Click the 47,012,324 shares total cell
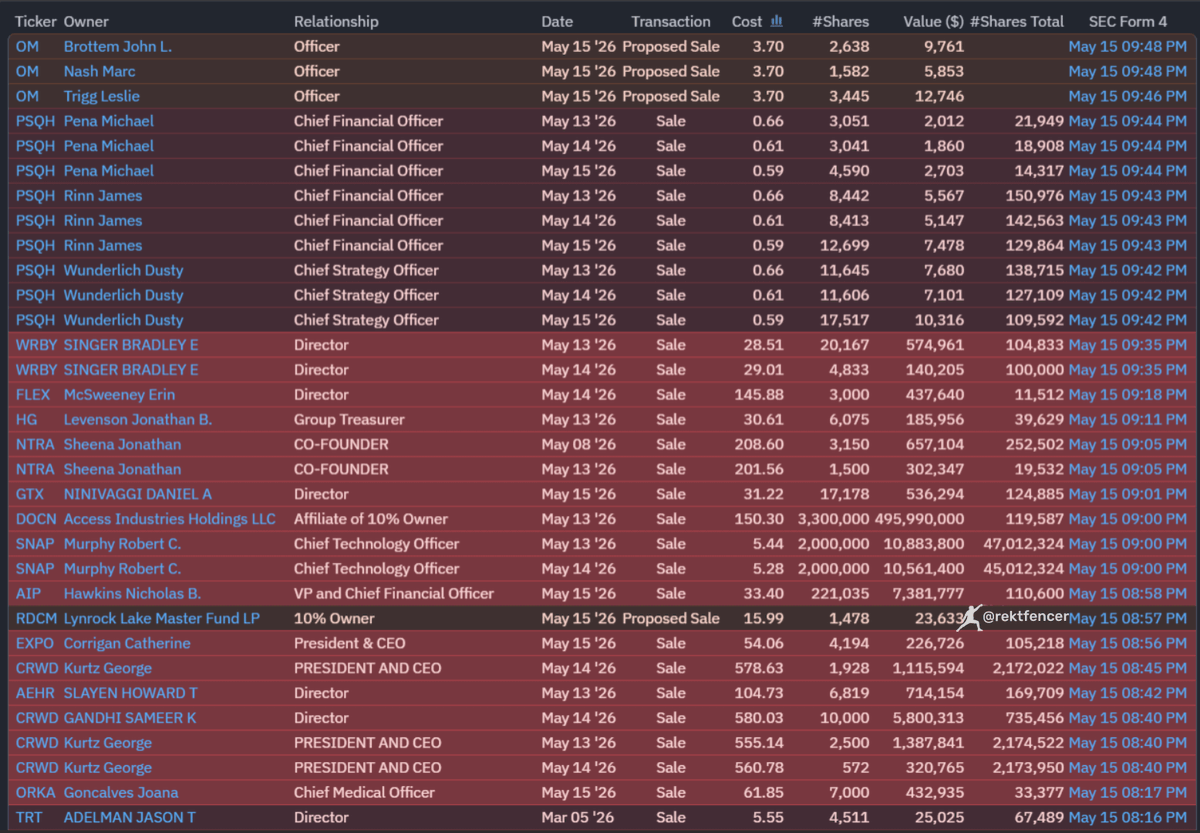Screen dimensions: 1200x833 pos(1023,544)
